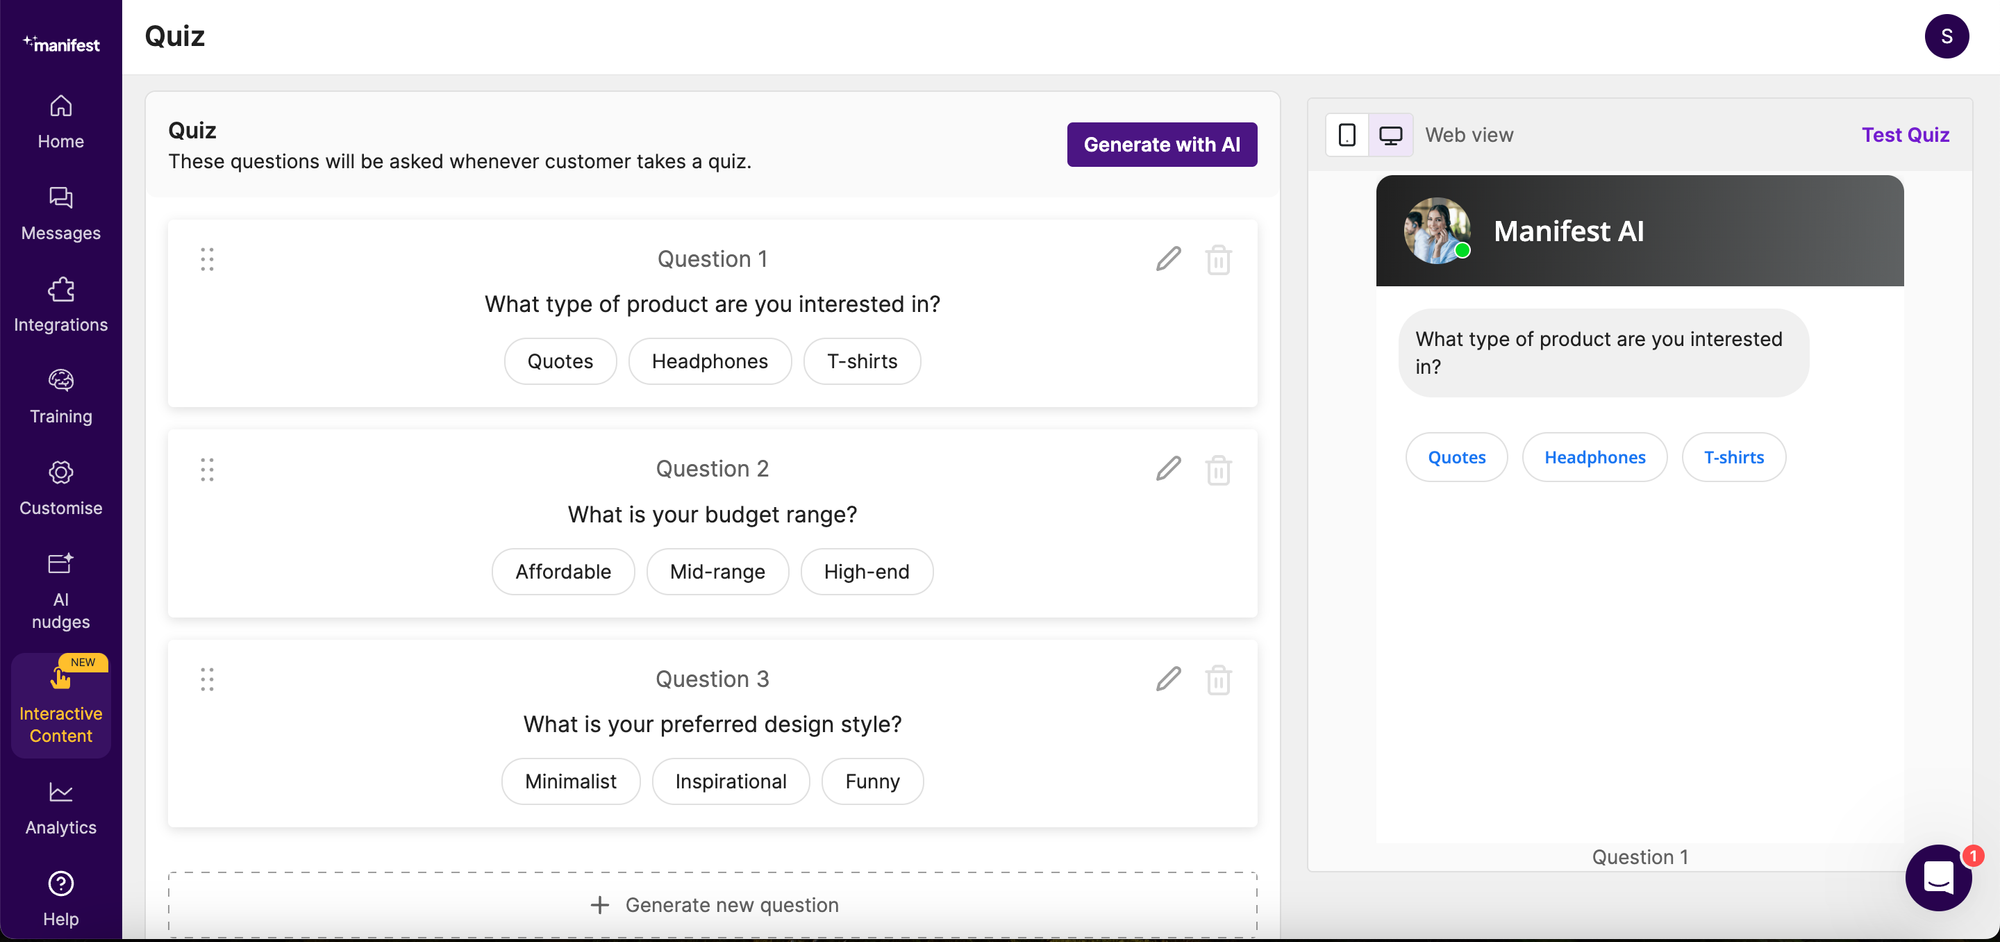Screen dimensions: 2000x942
Task: Click the Generate with AI button
Action: pyautogui.click(x=1161, y=144)
